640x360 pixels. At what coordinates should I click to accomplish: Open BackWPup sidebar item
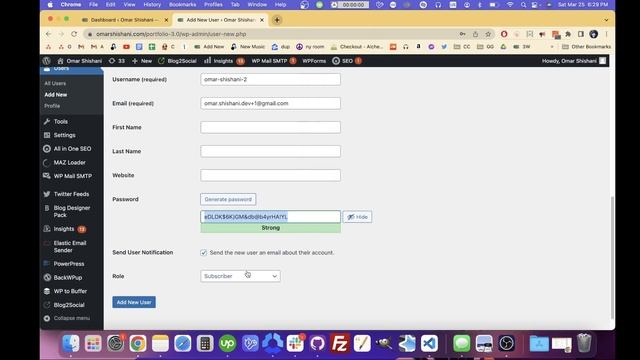63,278
